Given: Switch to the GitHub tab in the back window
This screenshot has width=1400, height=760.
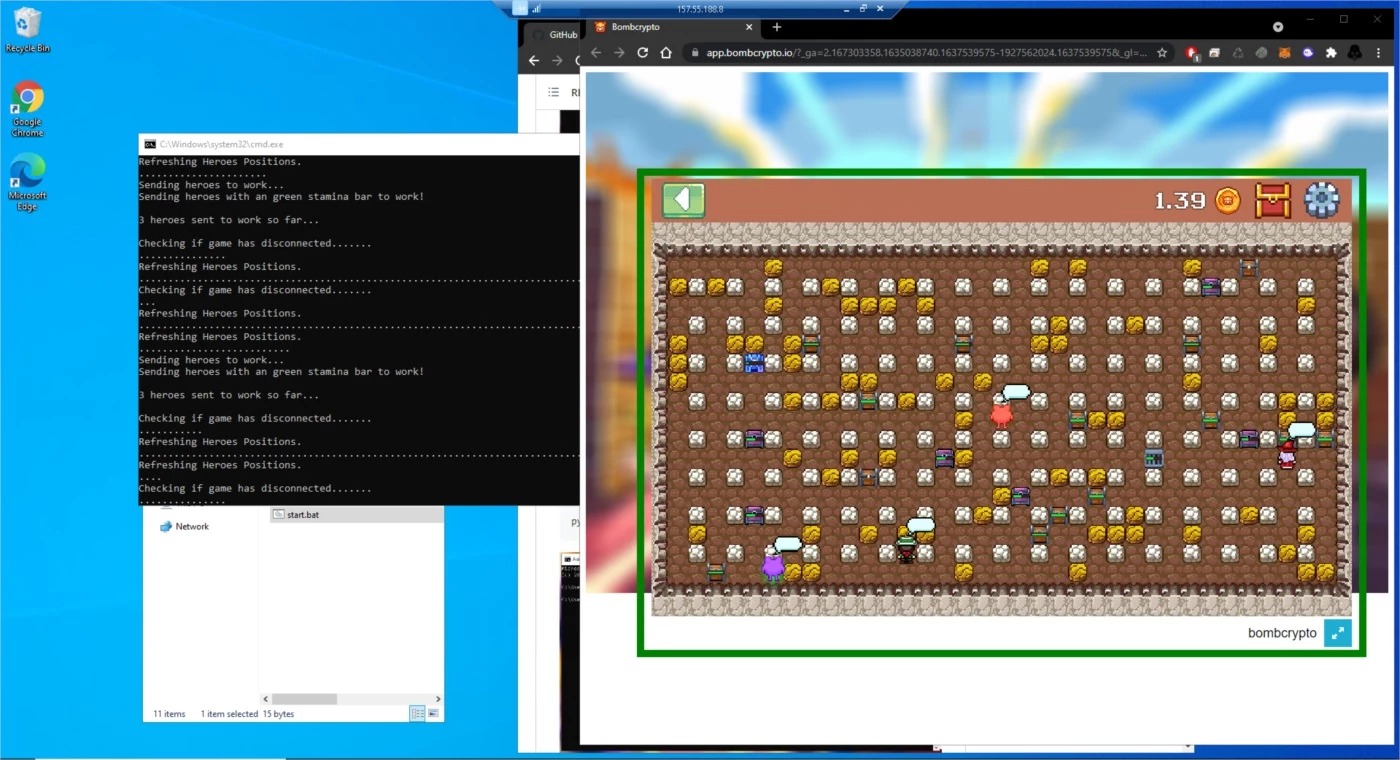Looking at the screenshot, I should click(554, 34).
